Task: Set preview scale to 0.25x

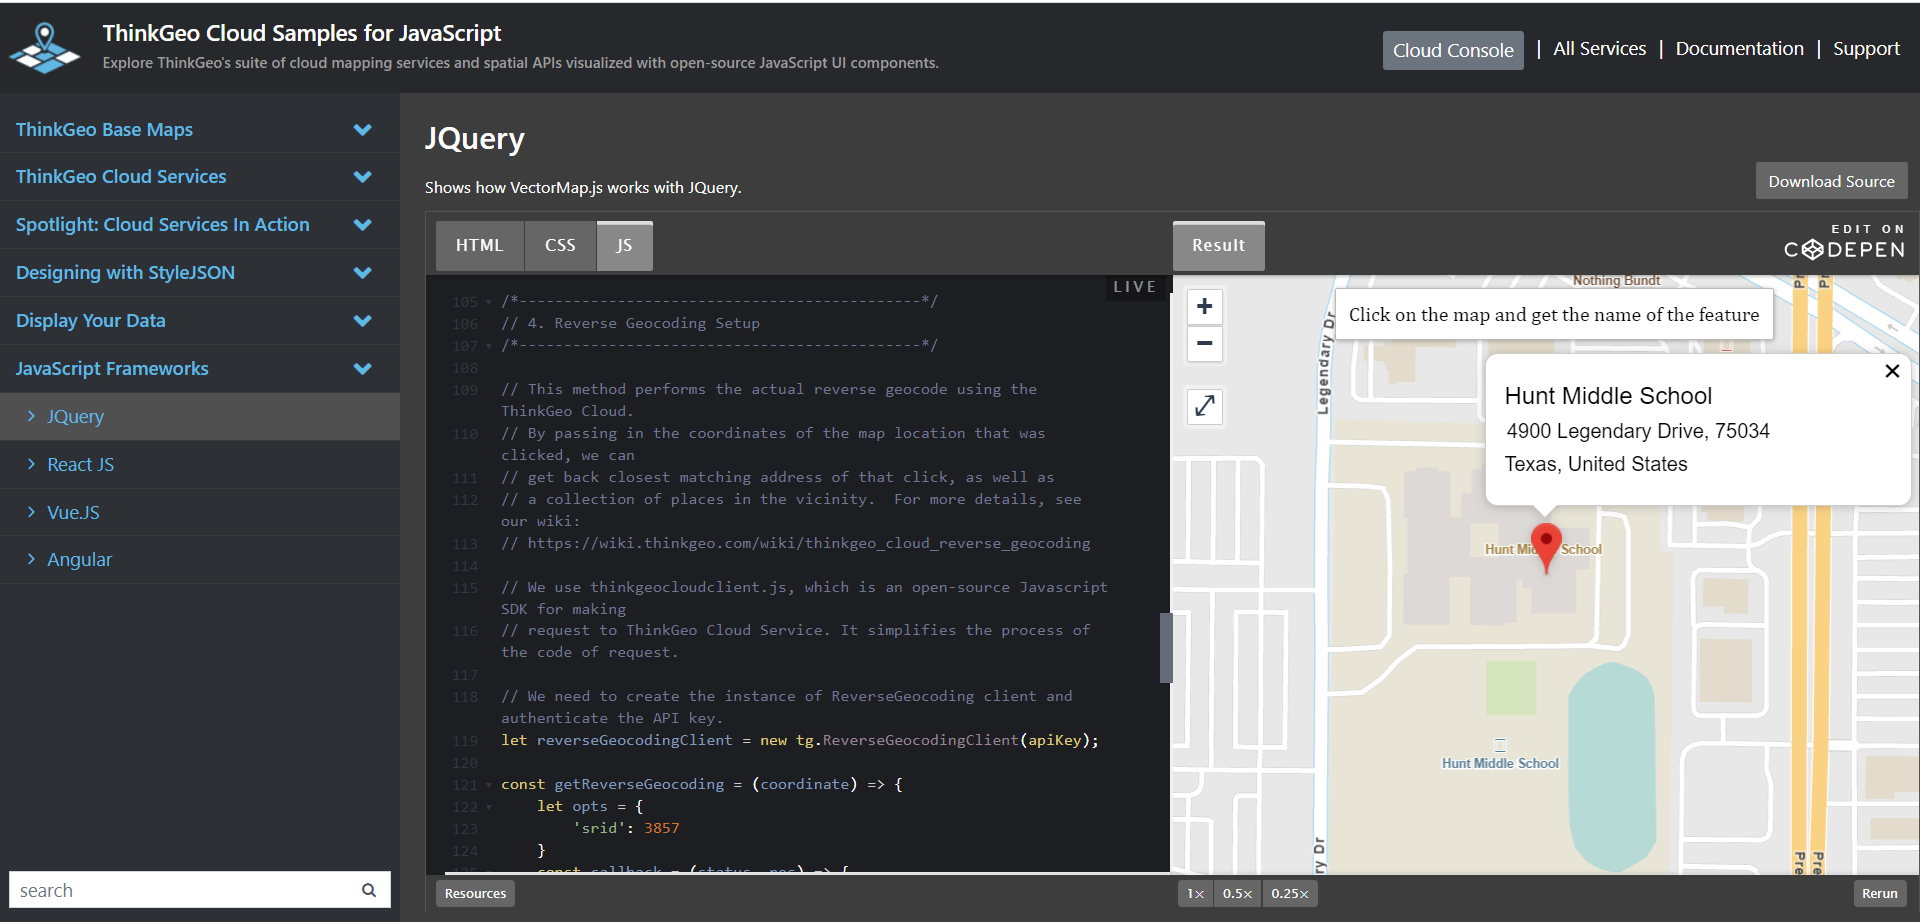Action: pos(1290,893)
